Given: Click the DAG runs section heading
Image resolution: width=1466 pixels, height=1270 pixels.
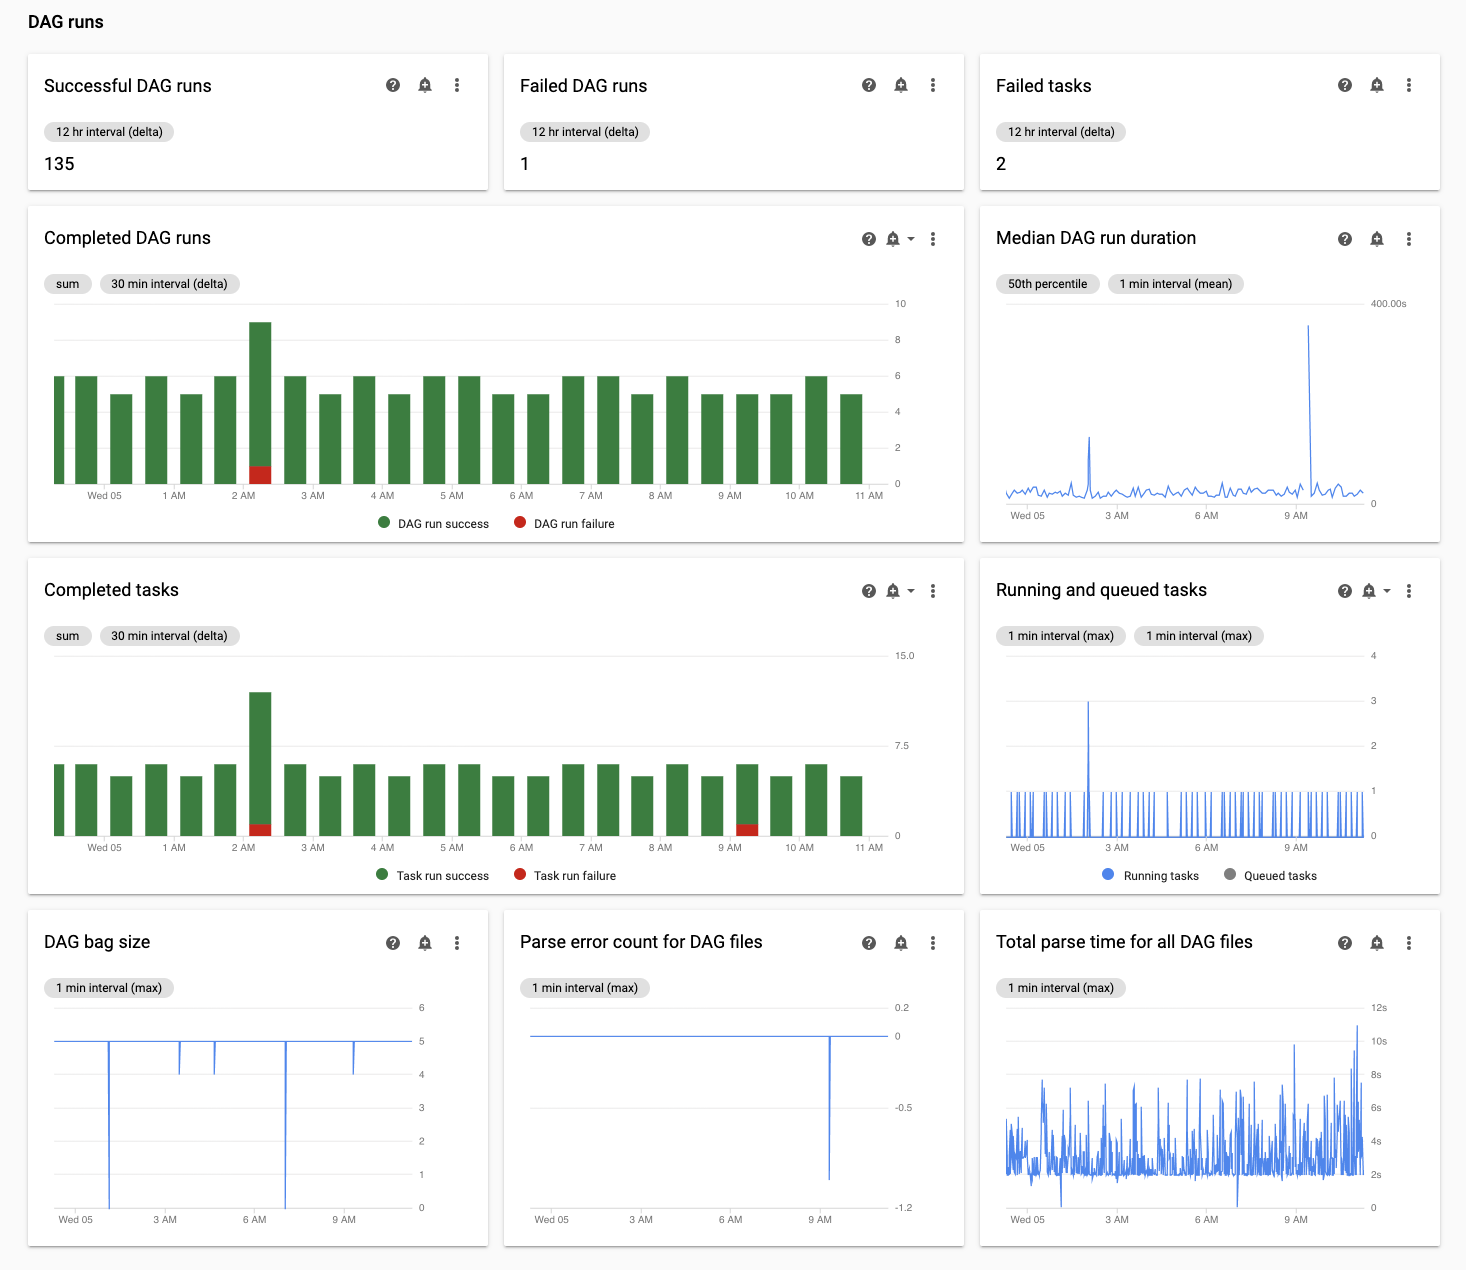Looking at the screenshot, I should (66, 22).
